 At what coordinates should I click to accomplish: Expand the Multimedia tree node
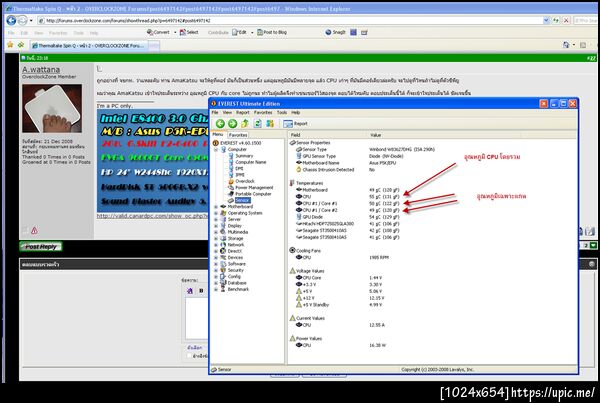216,232
